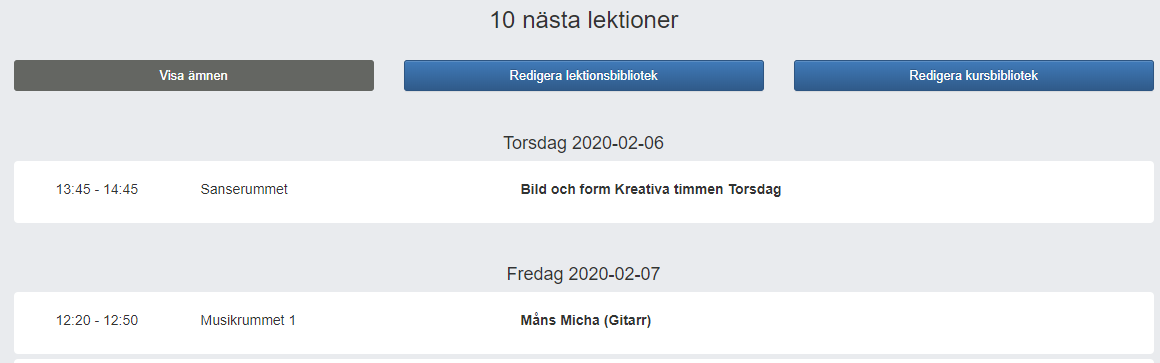1160x363 pixels.
Task: Select the Musikrummet 1 room label
Action: (248, 321)
